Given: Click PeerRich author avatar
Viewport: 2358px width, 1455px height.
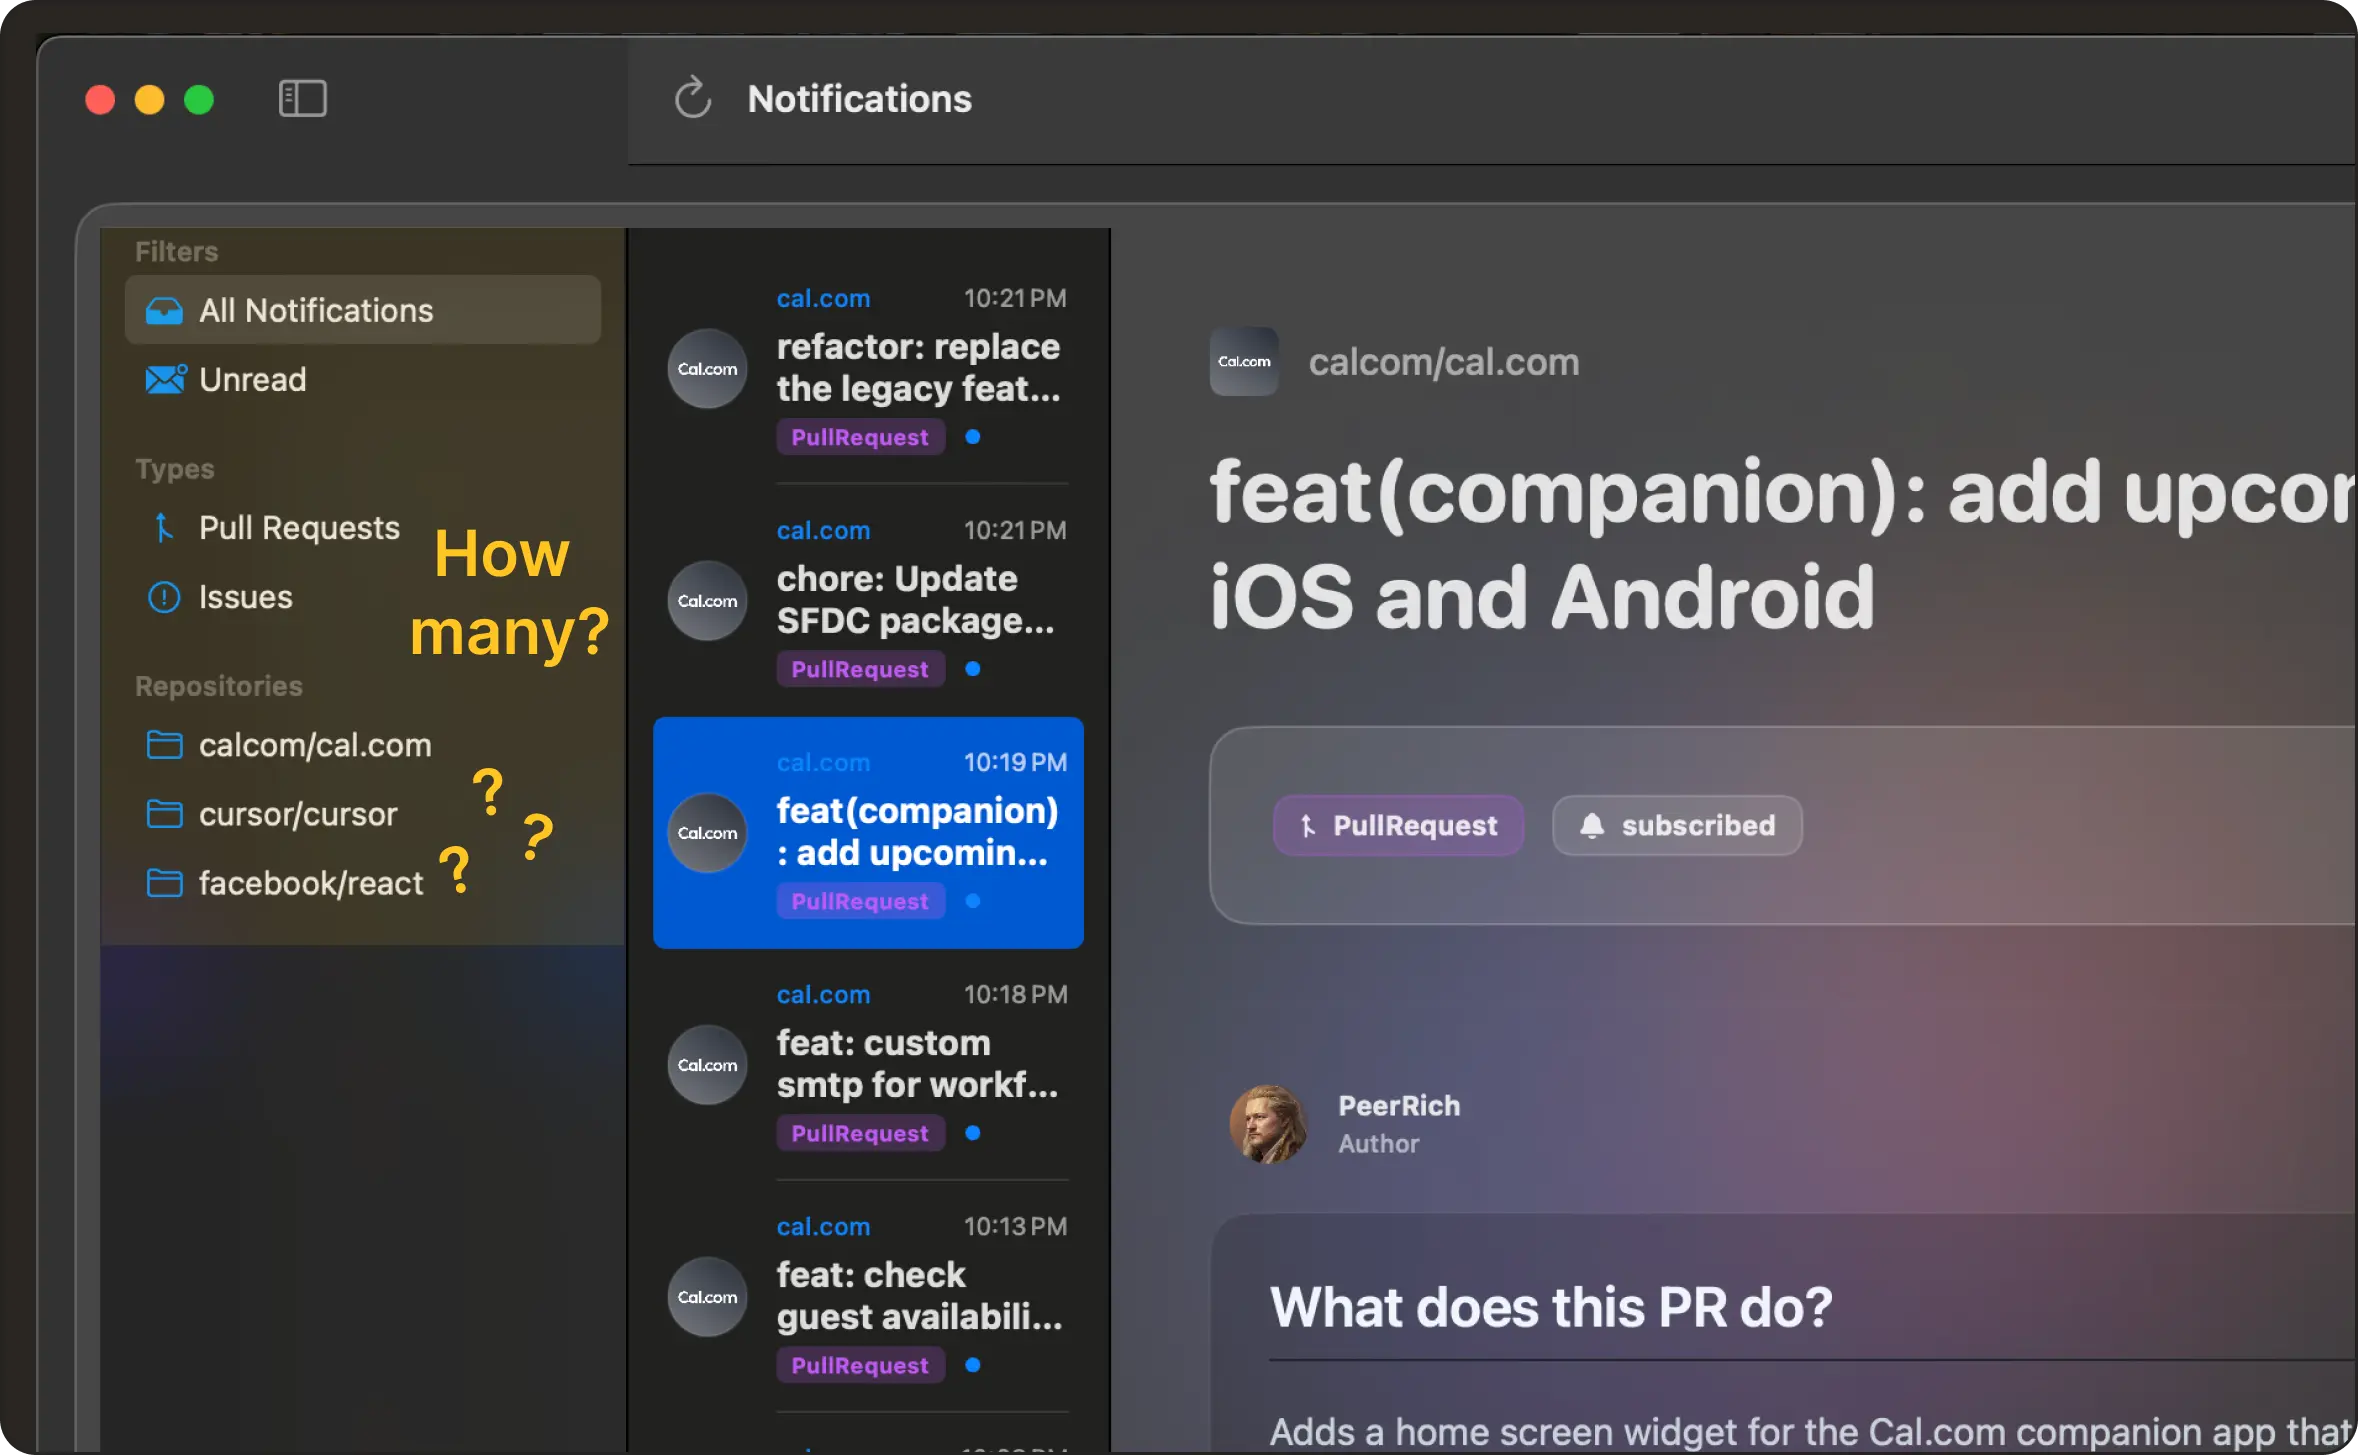Looking at the screenshot, I should point(1268,1124).
